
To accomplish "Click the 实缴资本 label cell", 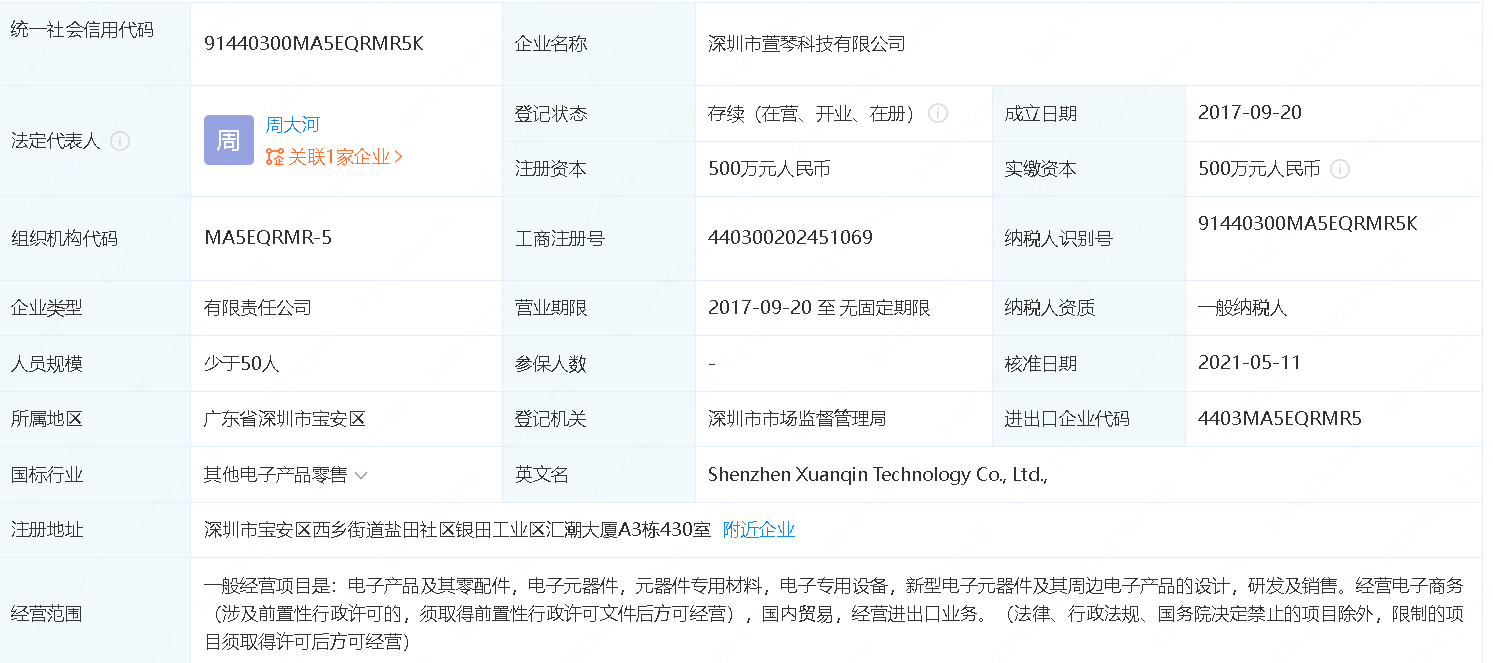I will (1089, 169).
